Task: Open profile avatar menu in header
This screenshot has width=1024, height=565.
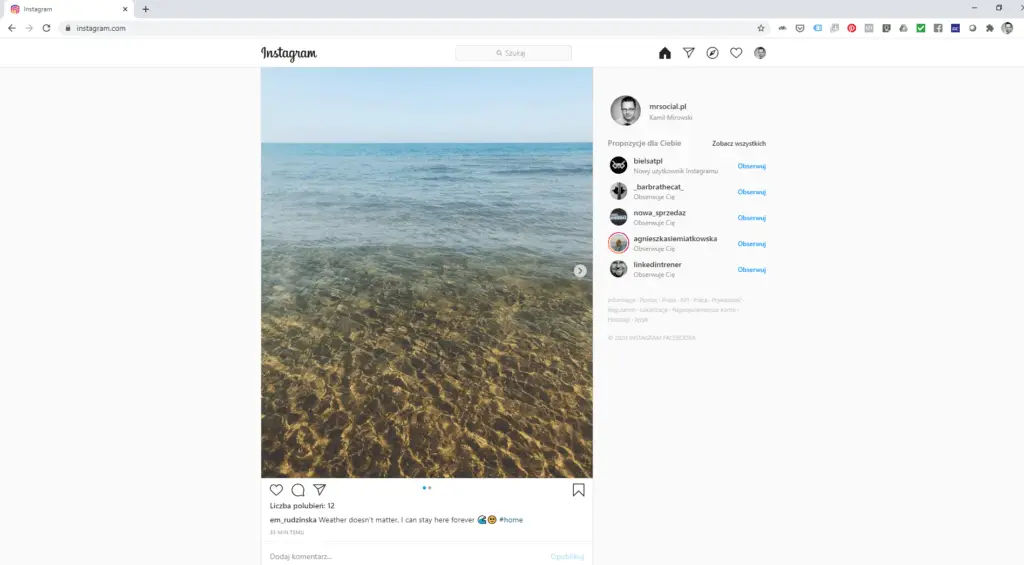Action: (760, 53)
